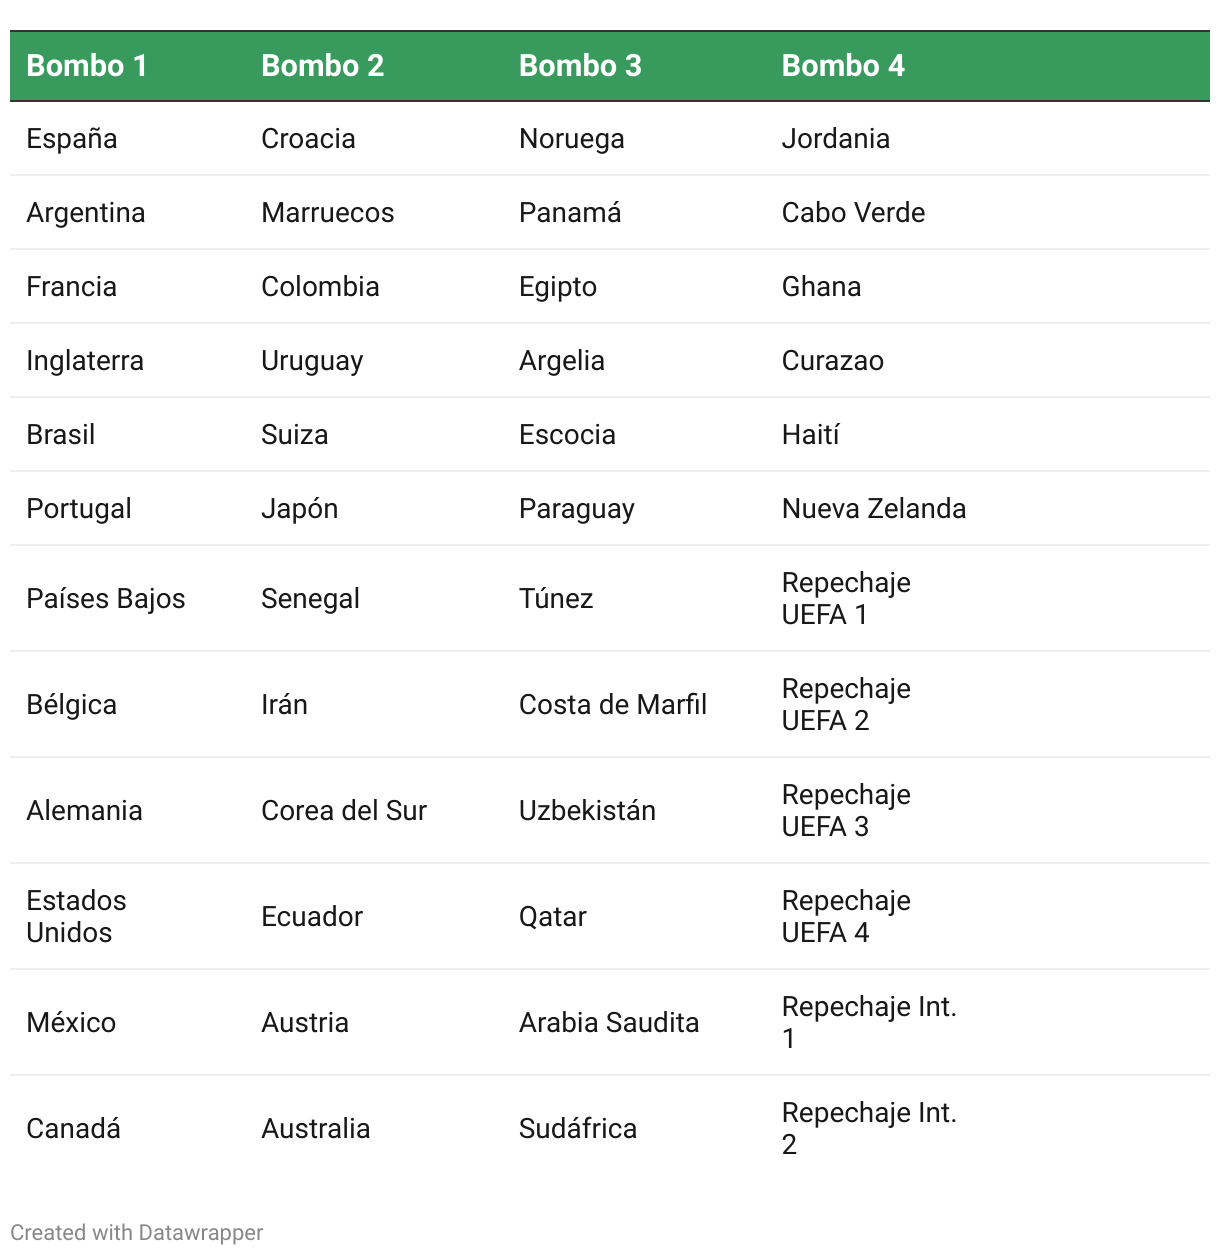Select the Repechaje UEFA 3 cell
This screenshot has width=1220, height=1256.
pos(846,811)
